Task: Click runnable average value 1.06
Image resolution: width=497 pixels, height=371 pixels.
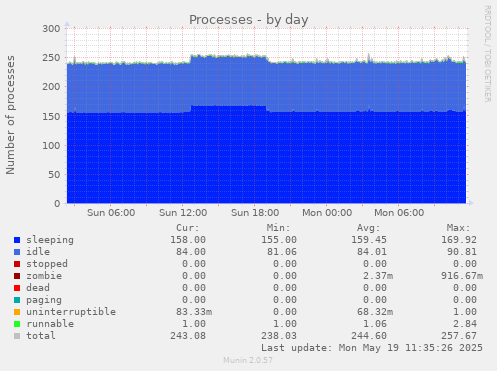Action: 375,324
